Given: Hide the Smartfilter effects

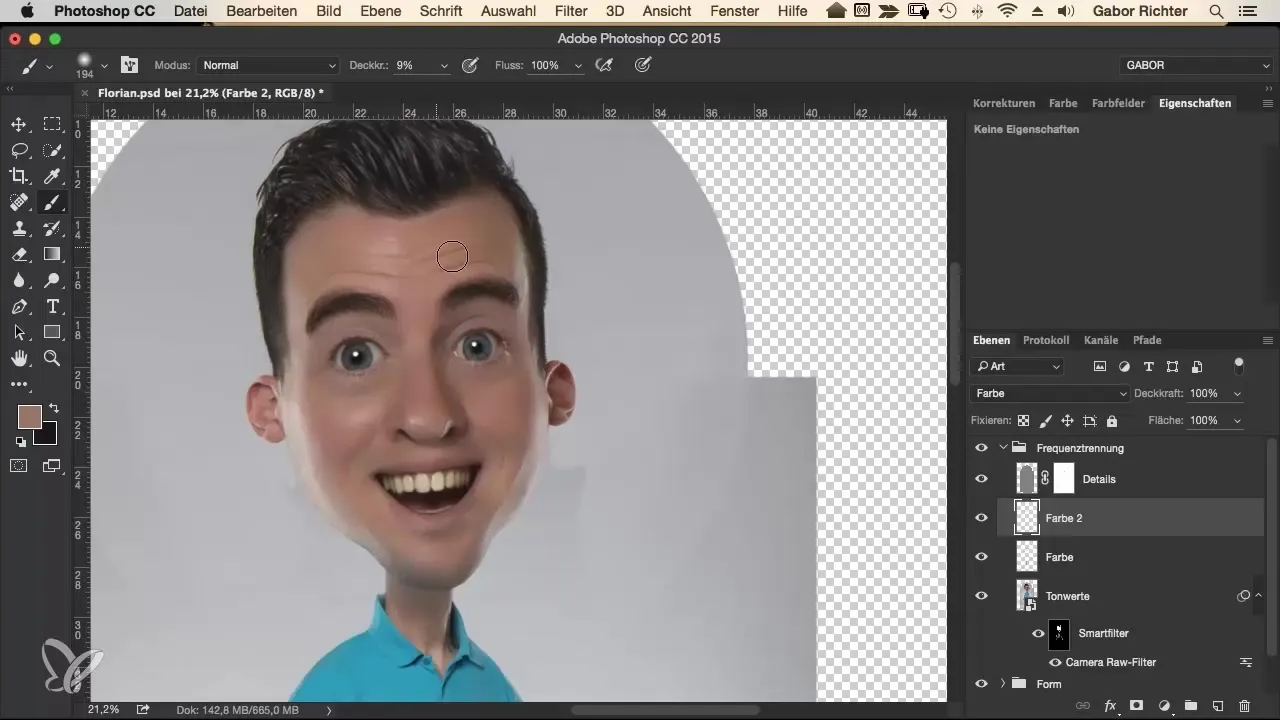Looking at the screenshot, I should point(1038,633).
